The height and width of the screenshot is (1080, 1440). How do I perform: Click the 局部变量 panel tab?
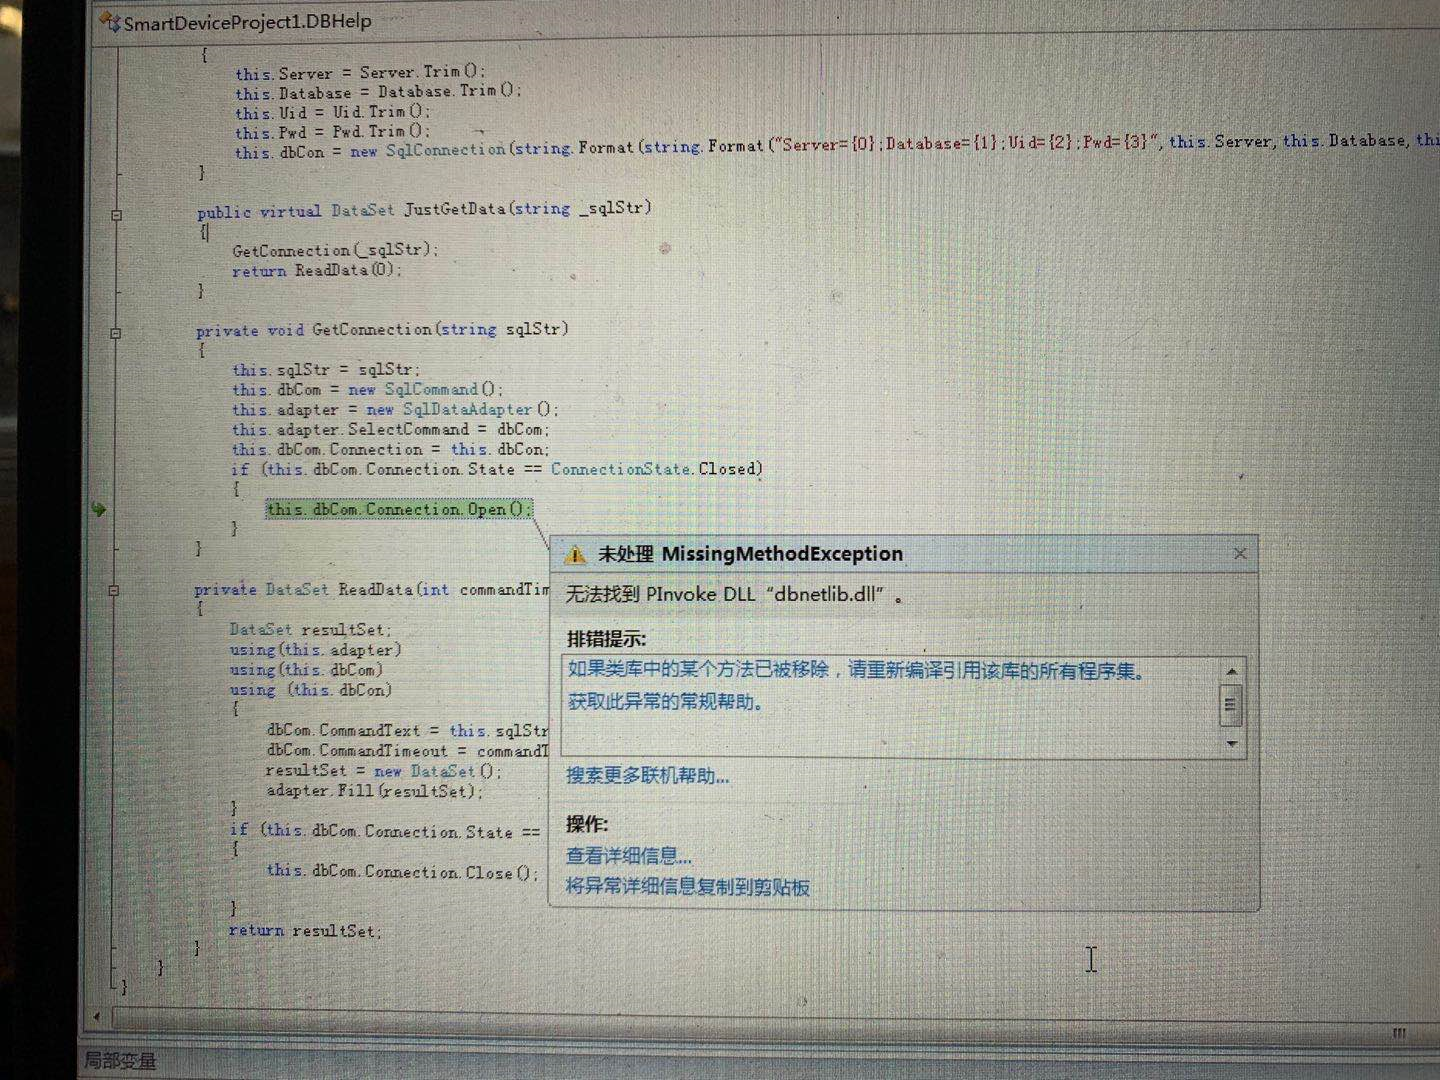[x=119, y=1061]
